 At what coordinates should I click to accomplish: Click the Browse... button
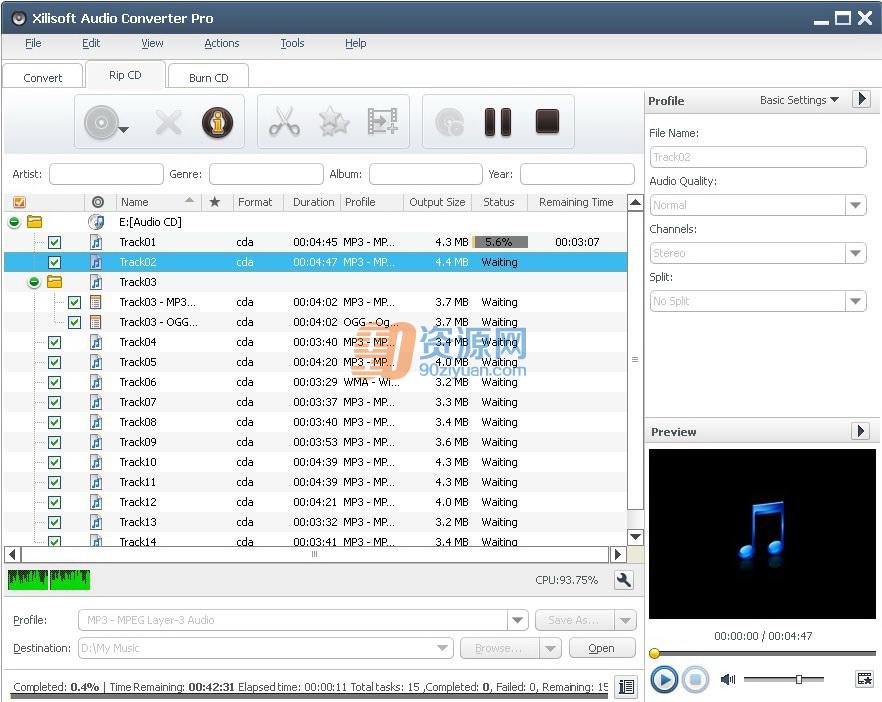(499, 648)
